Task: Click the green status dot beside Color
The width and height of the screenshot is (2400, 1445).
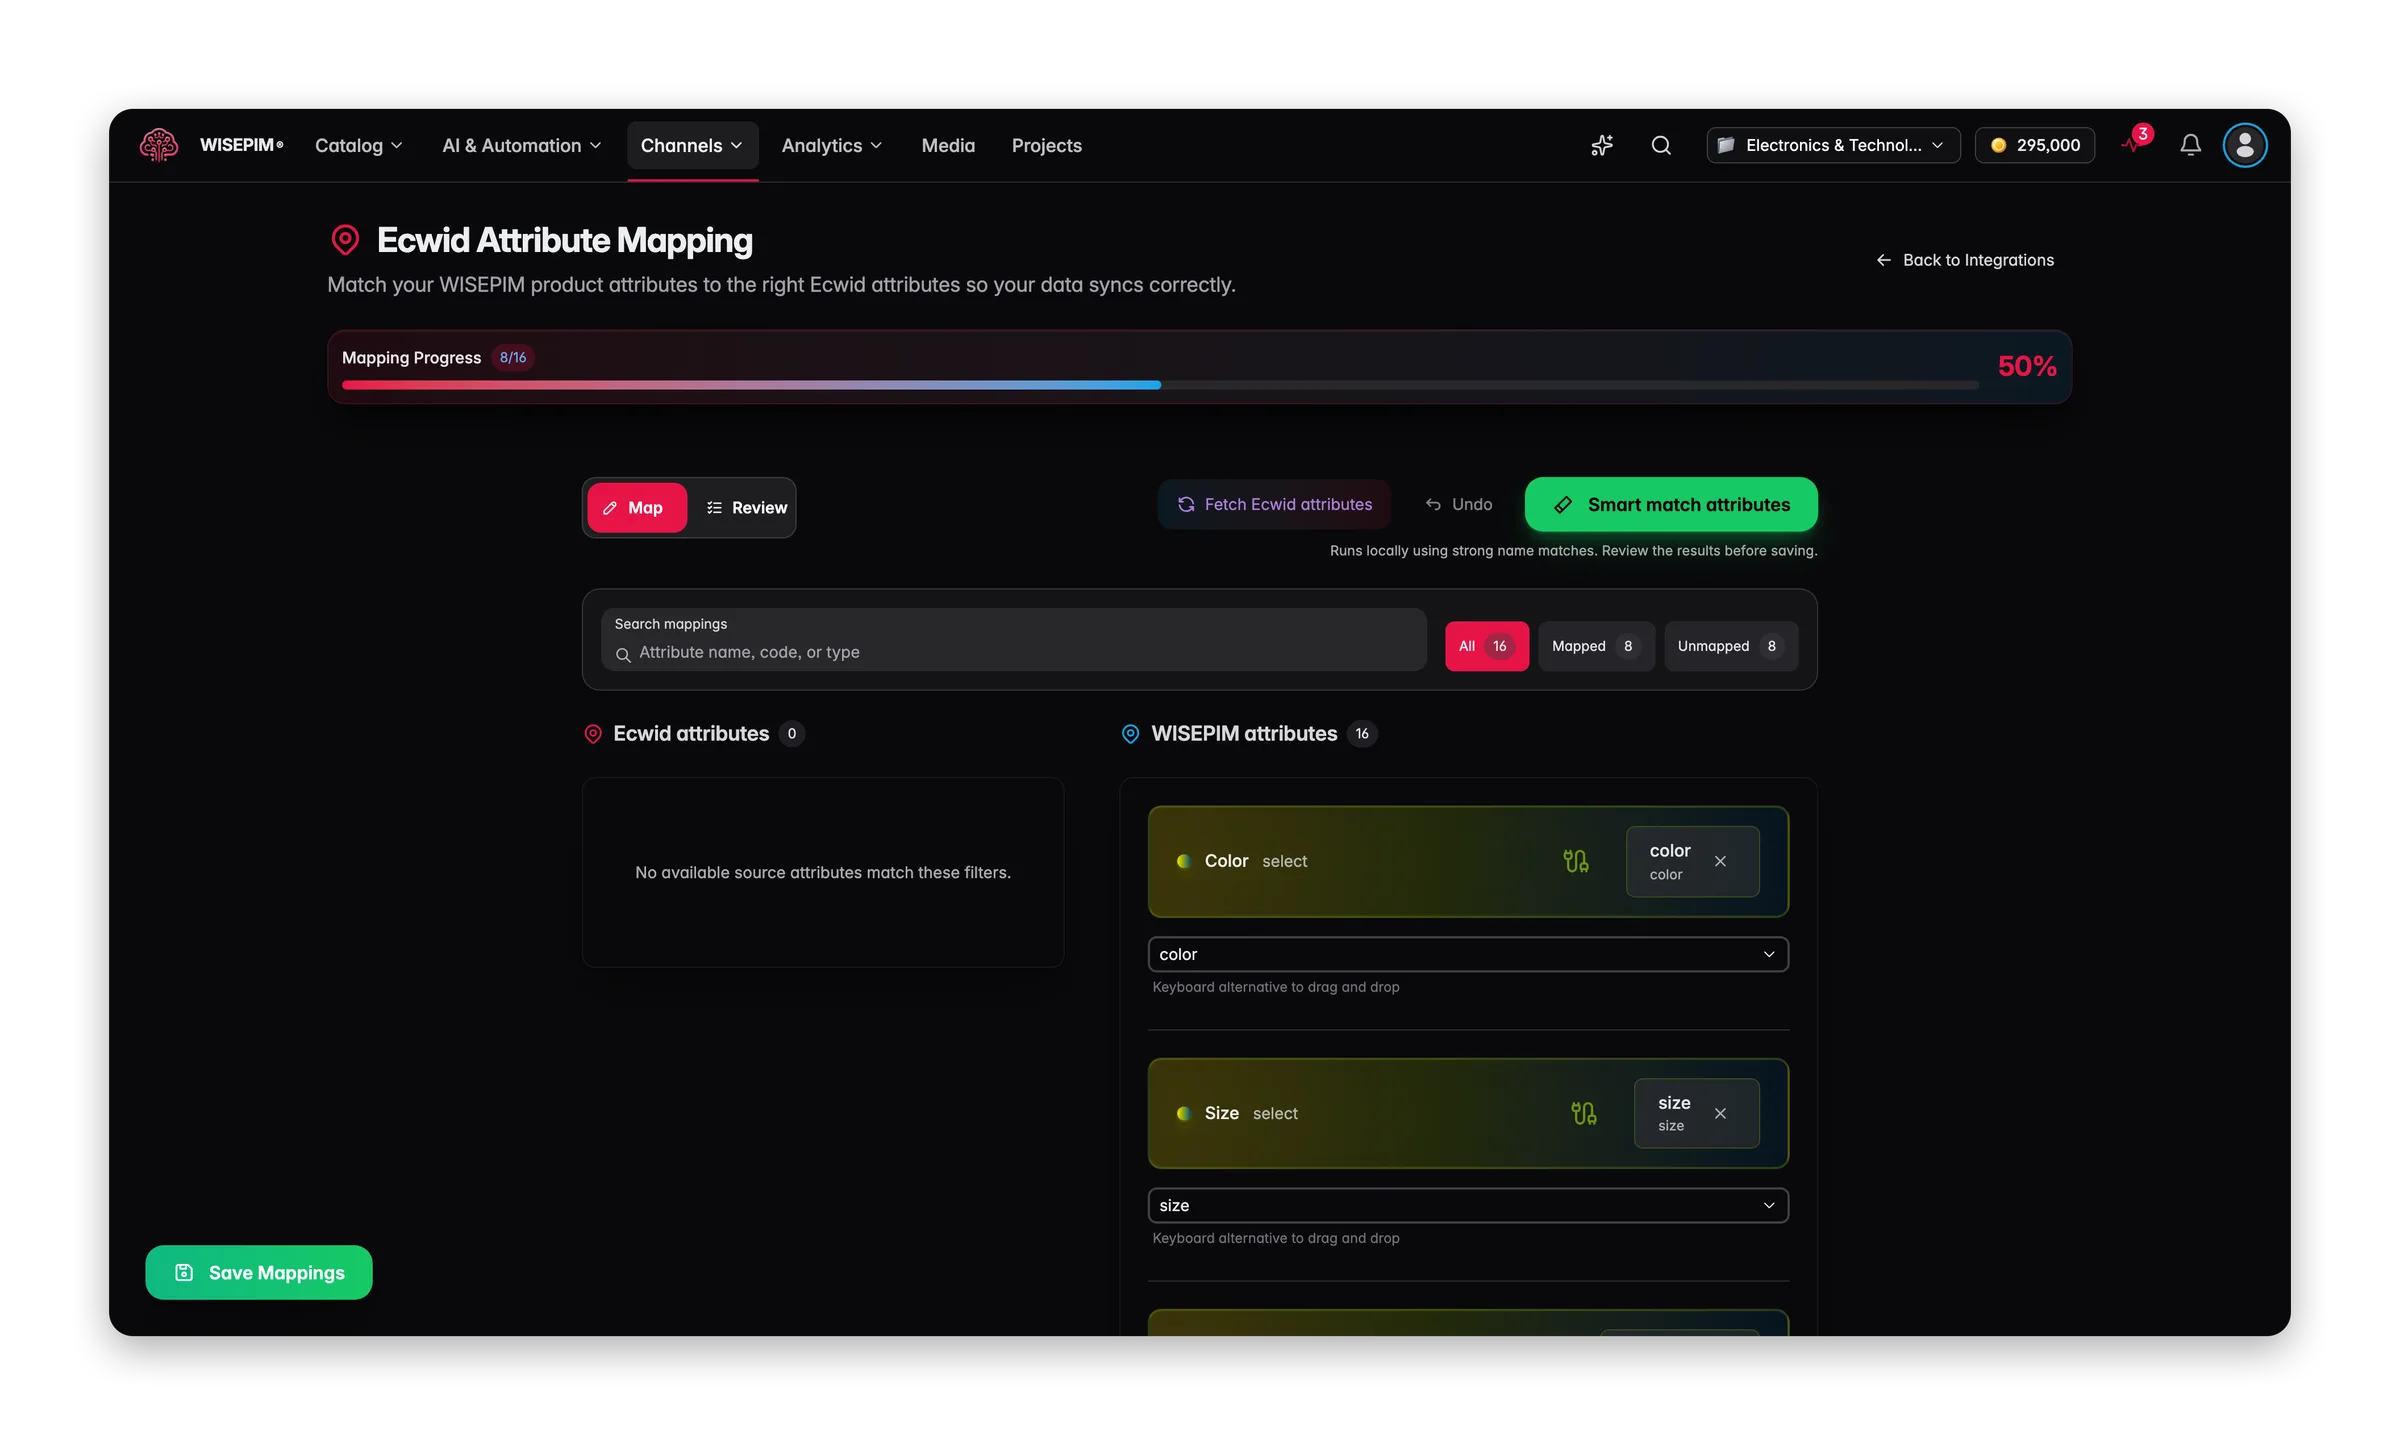Action: coord(1184,861)
